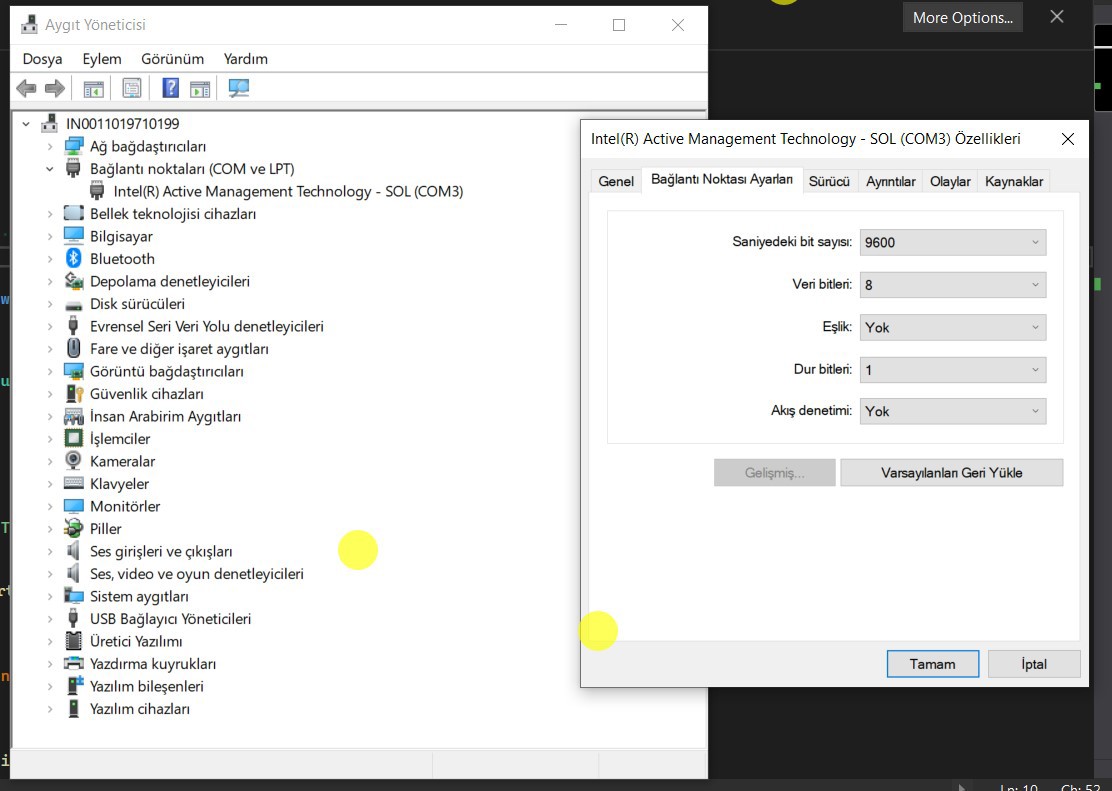This screenshot has height=791, width=1112.
Task: Open the Eşlik parity dropdown
Action: [952, 327]
